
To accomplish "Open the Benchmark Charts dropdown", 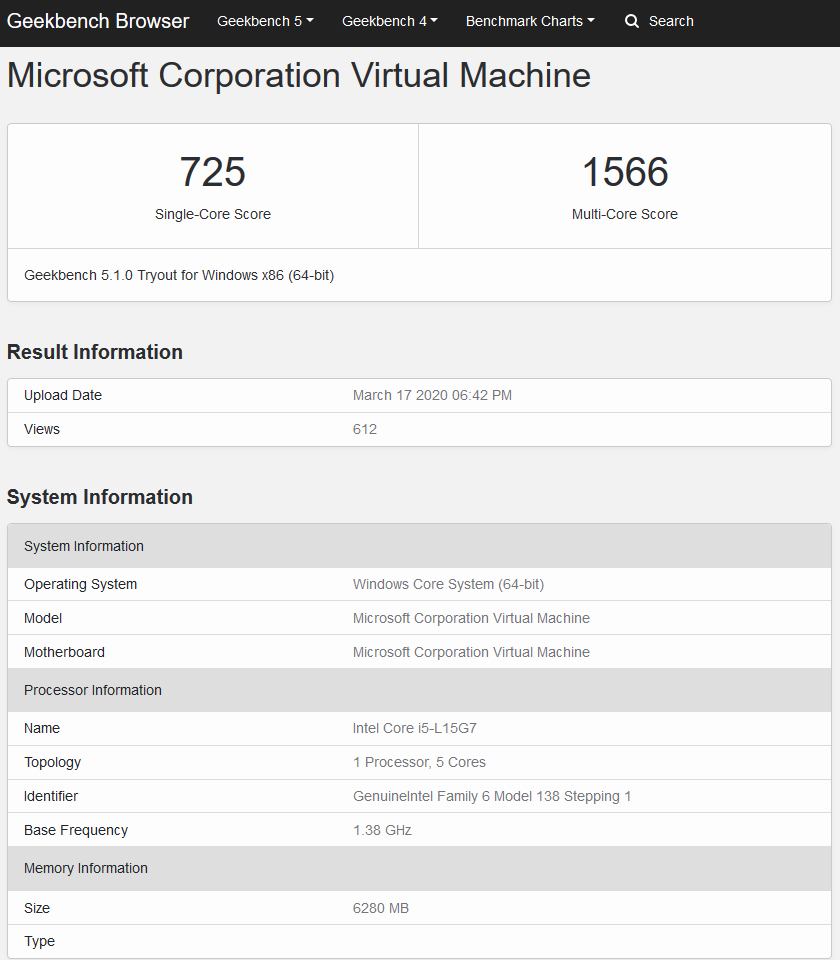I will (530, 21).
